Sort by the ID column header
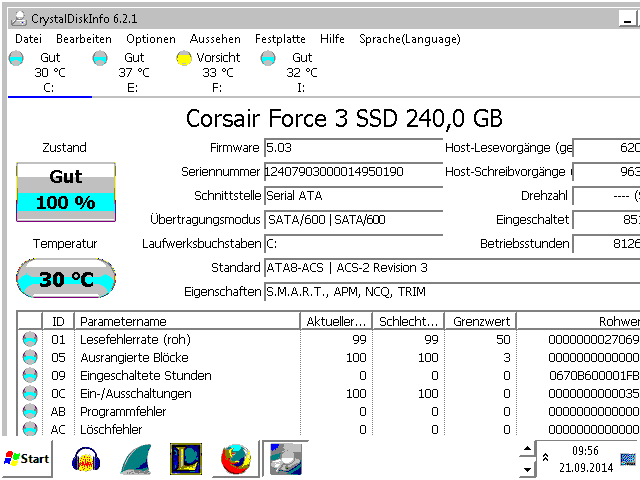Image resolution: width=640 pixels, height=480 pixels. click(58, 322)
